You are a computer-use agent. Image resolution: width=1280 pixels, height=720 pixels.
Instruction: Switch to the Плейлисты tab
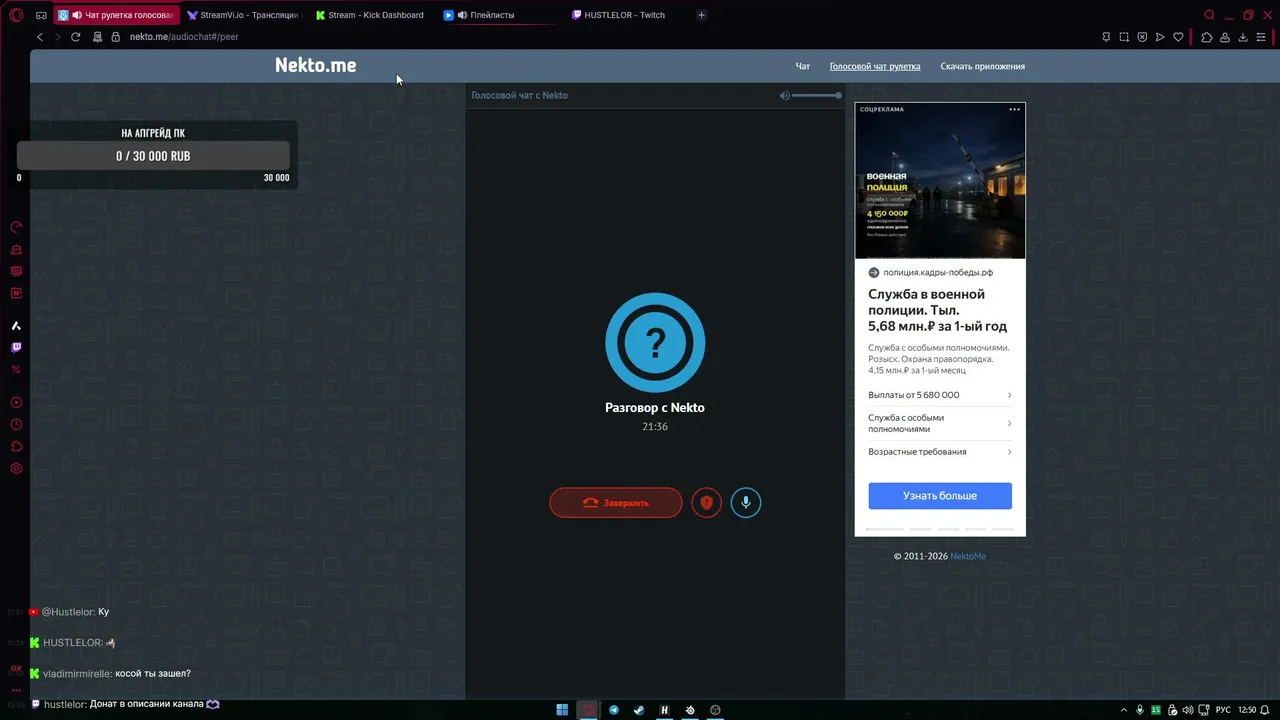click(500, 15)
